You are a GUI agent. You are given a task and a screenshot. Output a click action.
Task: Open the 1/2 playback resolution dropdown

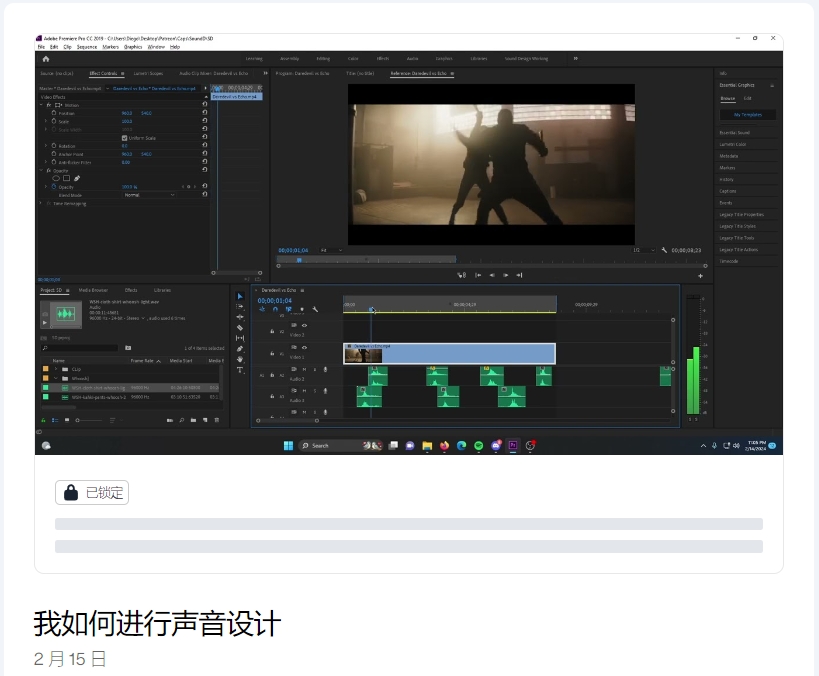[644, 250]
